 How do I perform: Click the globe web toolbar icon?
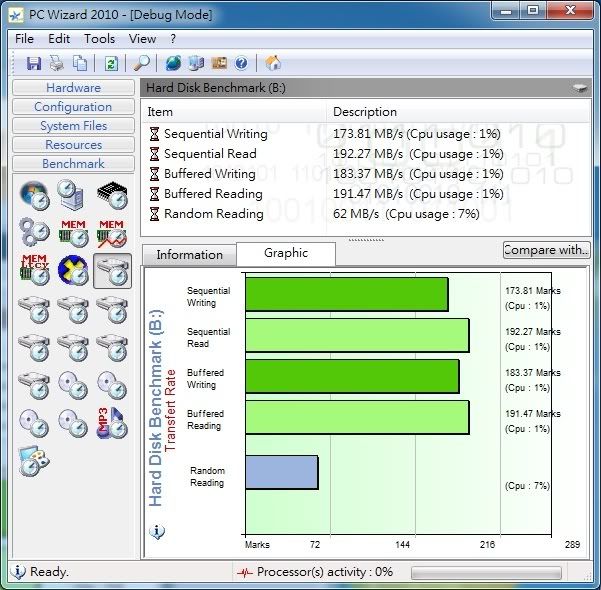[x=173, y=63]
